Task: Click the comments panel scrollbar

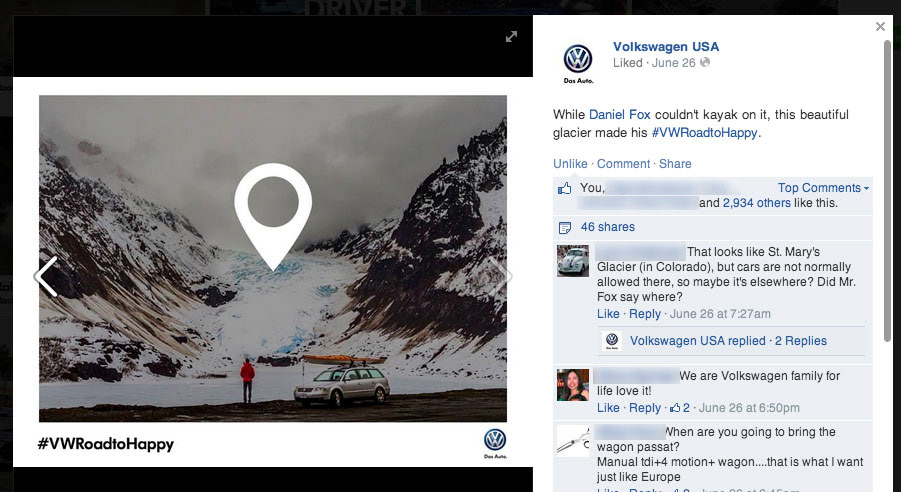Action: pos(888,190)
